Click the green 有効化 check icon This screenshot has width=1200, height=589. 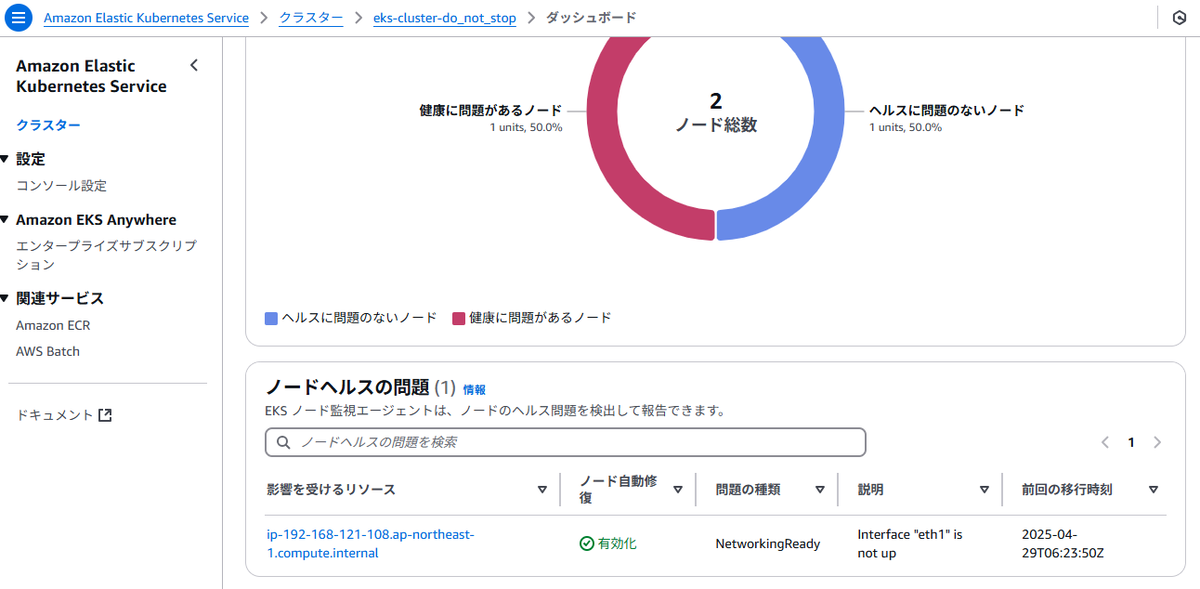click(587, 544)
